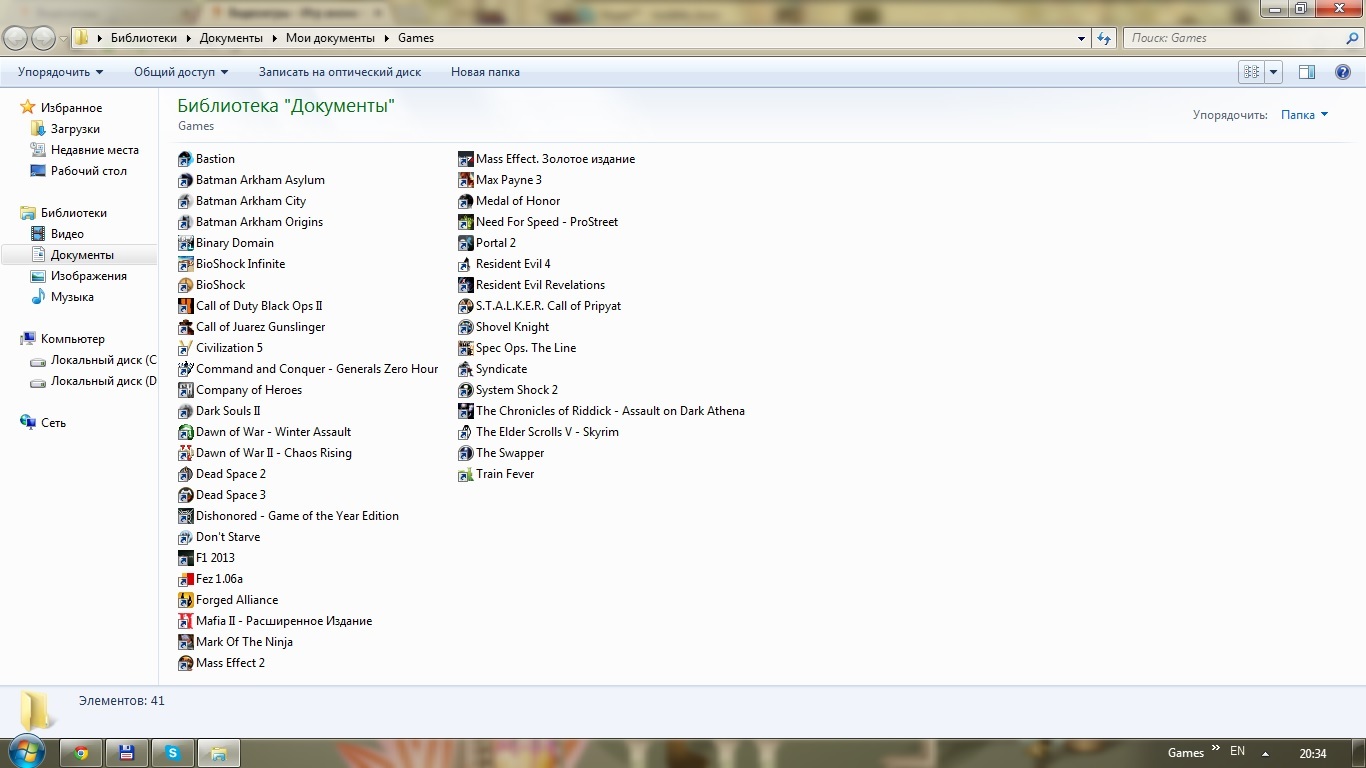Show hidden tray icons arrow

[x=1266, y=753]
